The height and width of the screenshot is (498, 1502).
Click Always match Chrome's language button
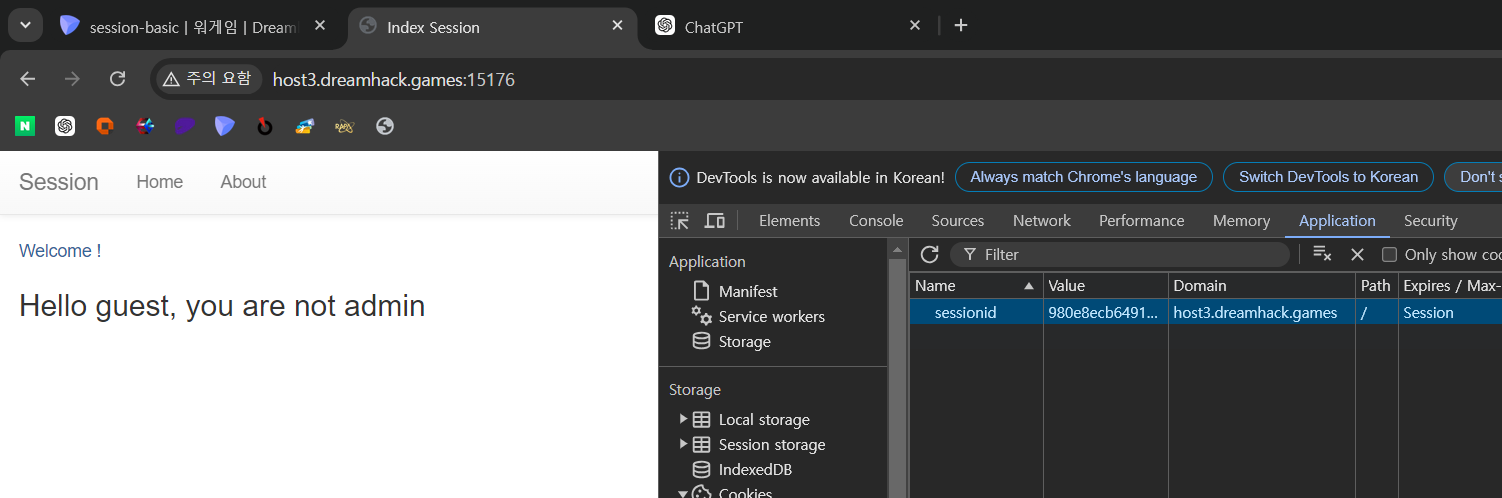click(x=1084, y=177)
